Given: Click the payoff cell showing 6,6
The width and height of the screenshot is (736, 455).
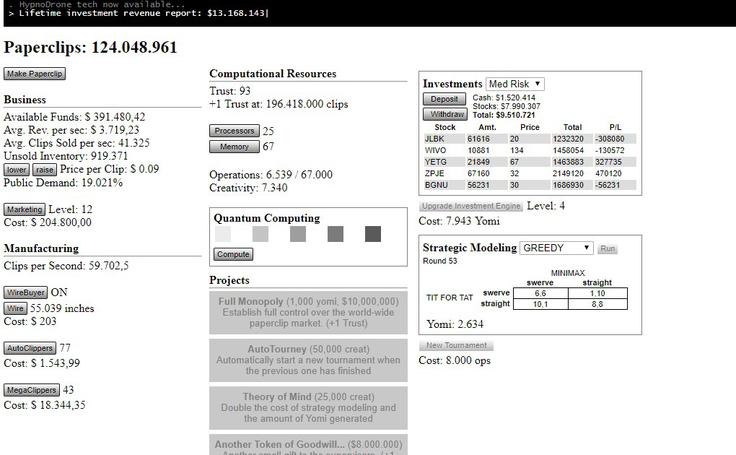Looking at the screenshot, I should tap(541, 293).
